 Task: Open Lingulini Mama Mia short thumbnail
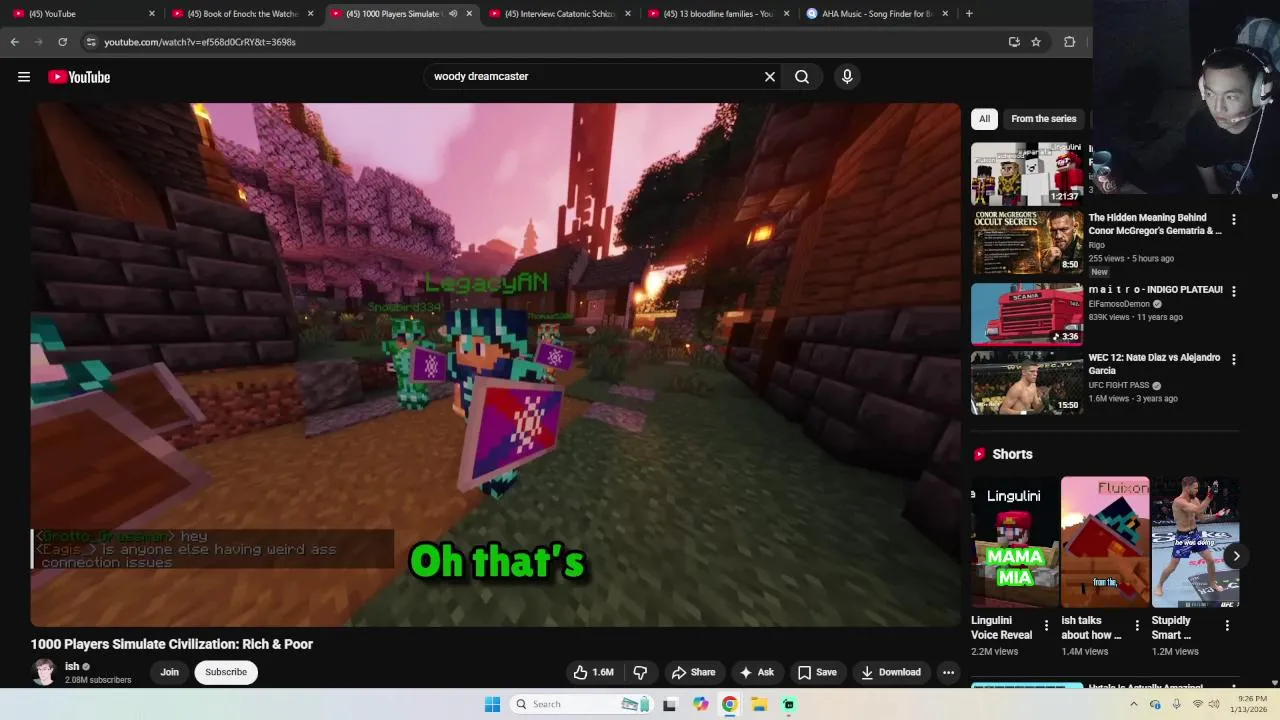click(1014, 542)
